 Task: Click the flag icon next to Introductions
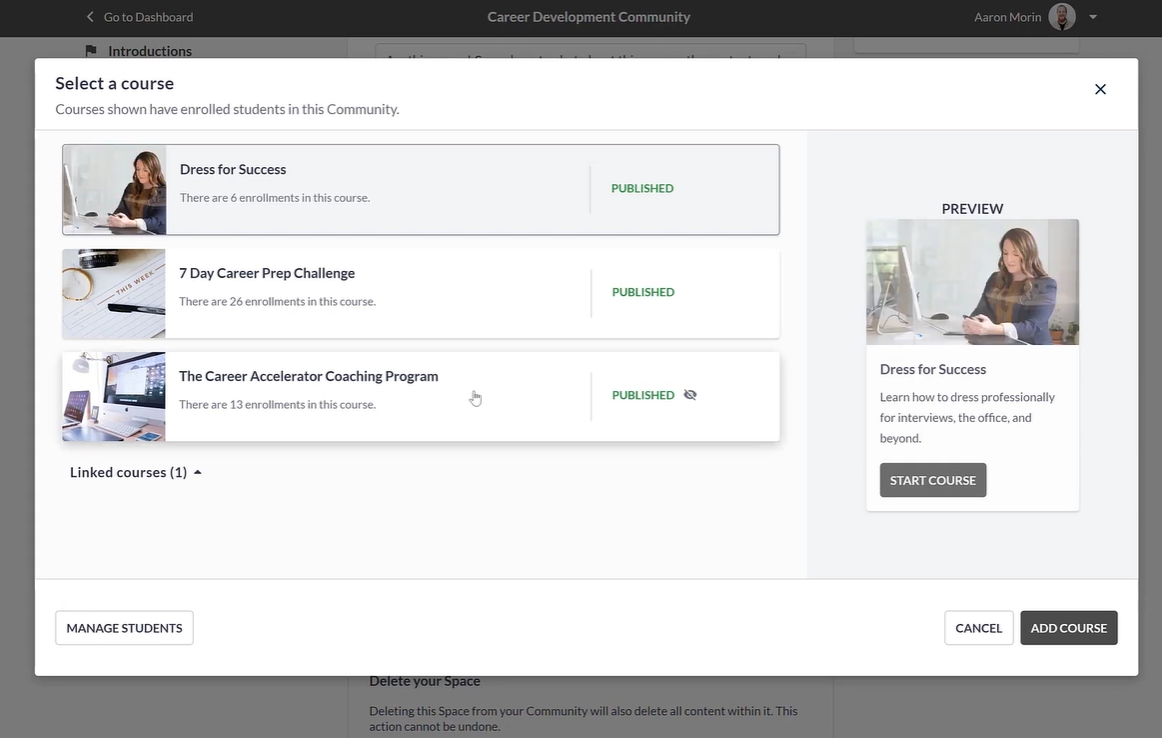coord(91,51)
